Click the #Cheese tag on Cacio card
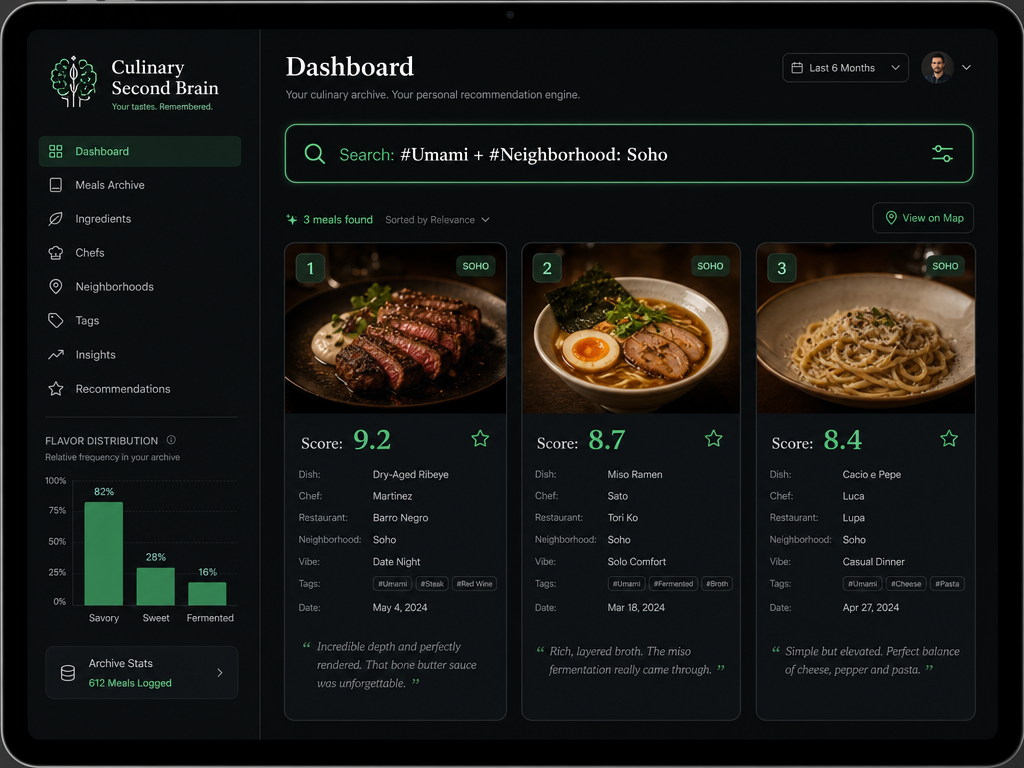1024x768 pixels. (x=906, y=584)
